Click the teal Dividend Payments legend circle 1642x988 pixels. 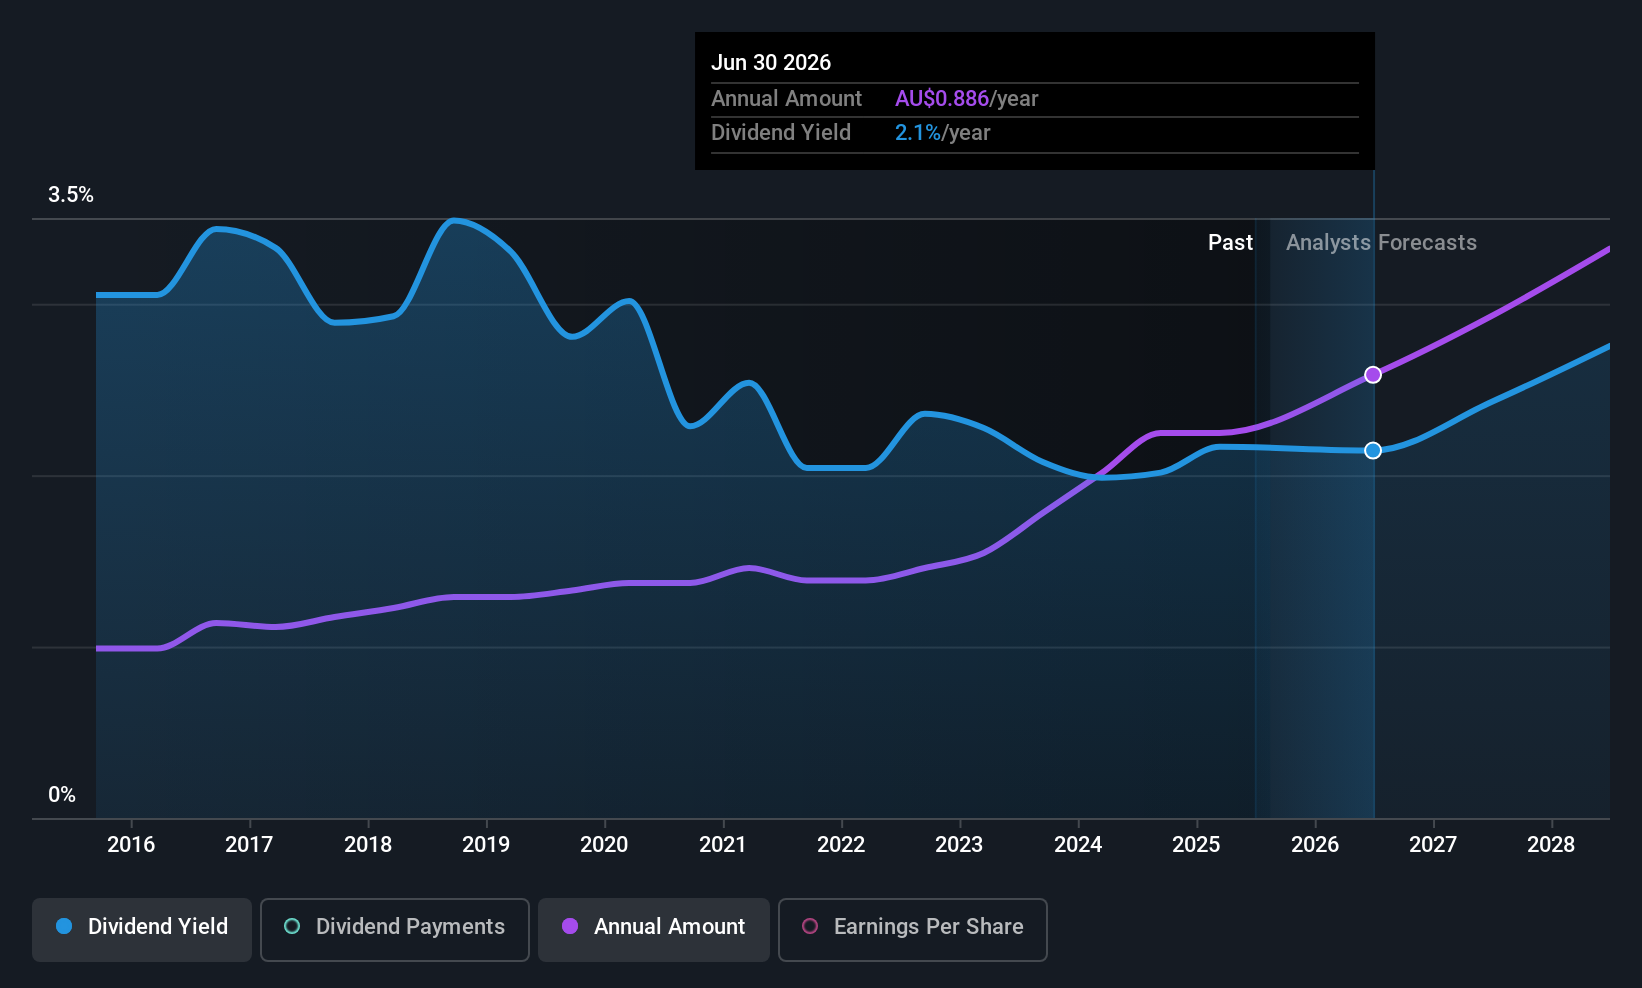click(292, 927)
